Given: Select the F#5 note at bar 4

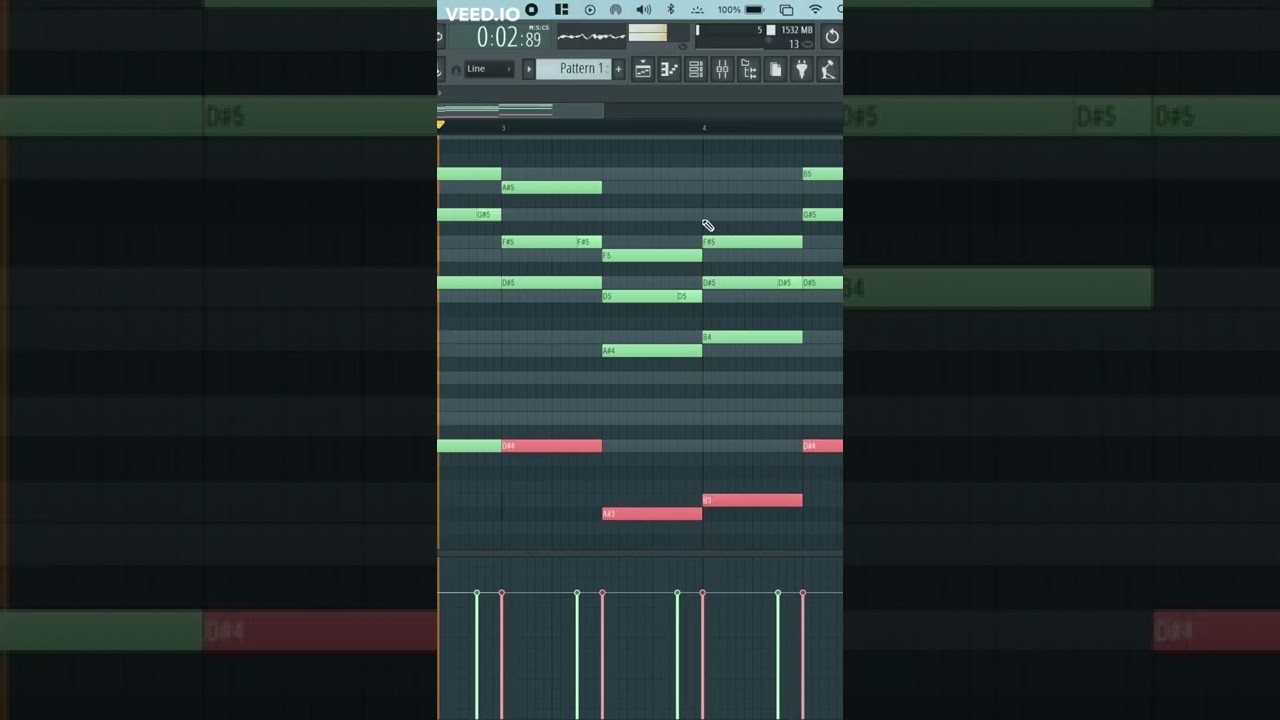Looking at the screenshot, I should tap(752, 242).
